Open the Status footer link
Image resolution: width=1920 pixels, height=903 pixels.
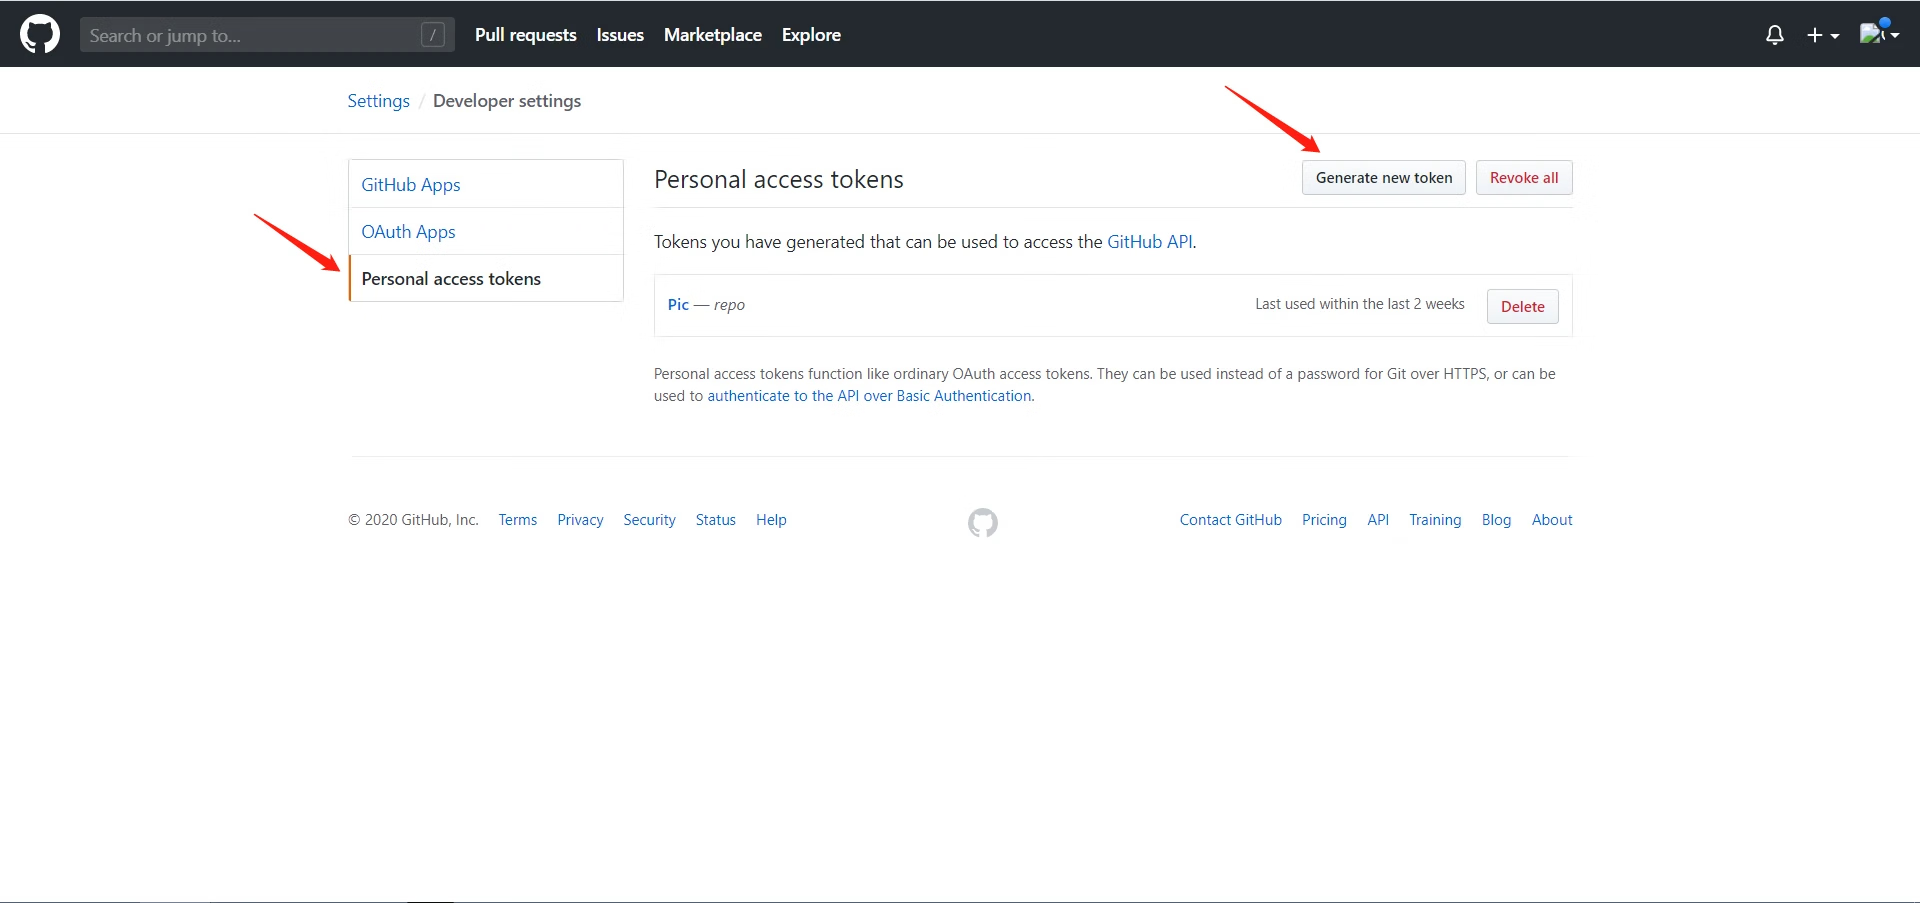(x=716, y=520)
